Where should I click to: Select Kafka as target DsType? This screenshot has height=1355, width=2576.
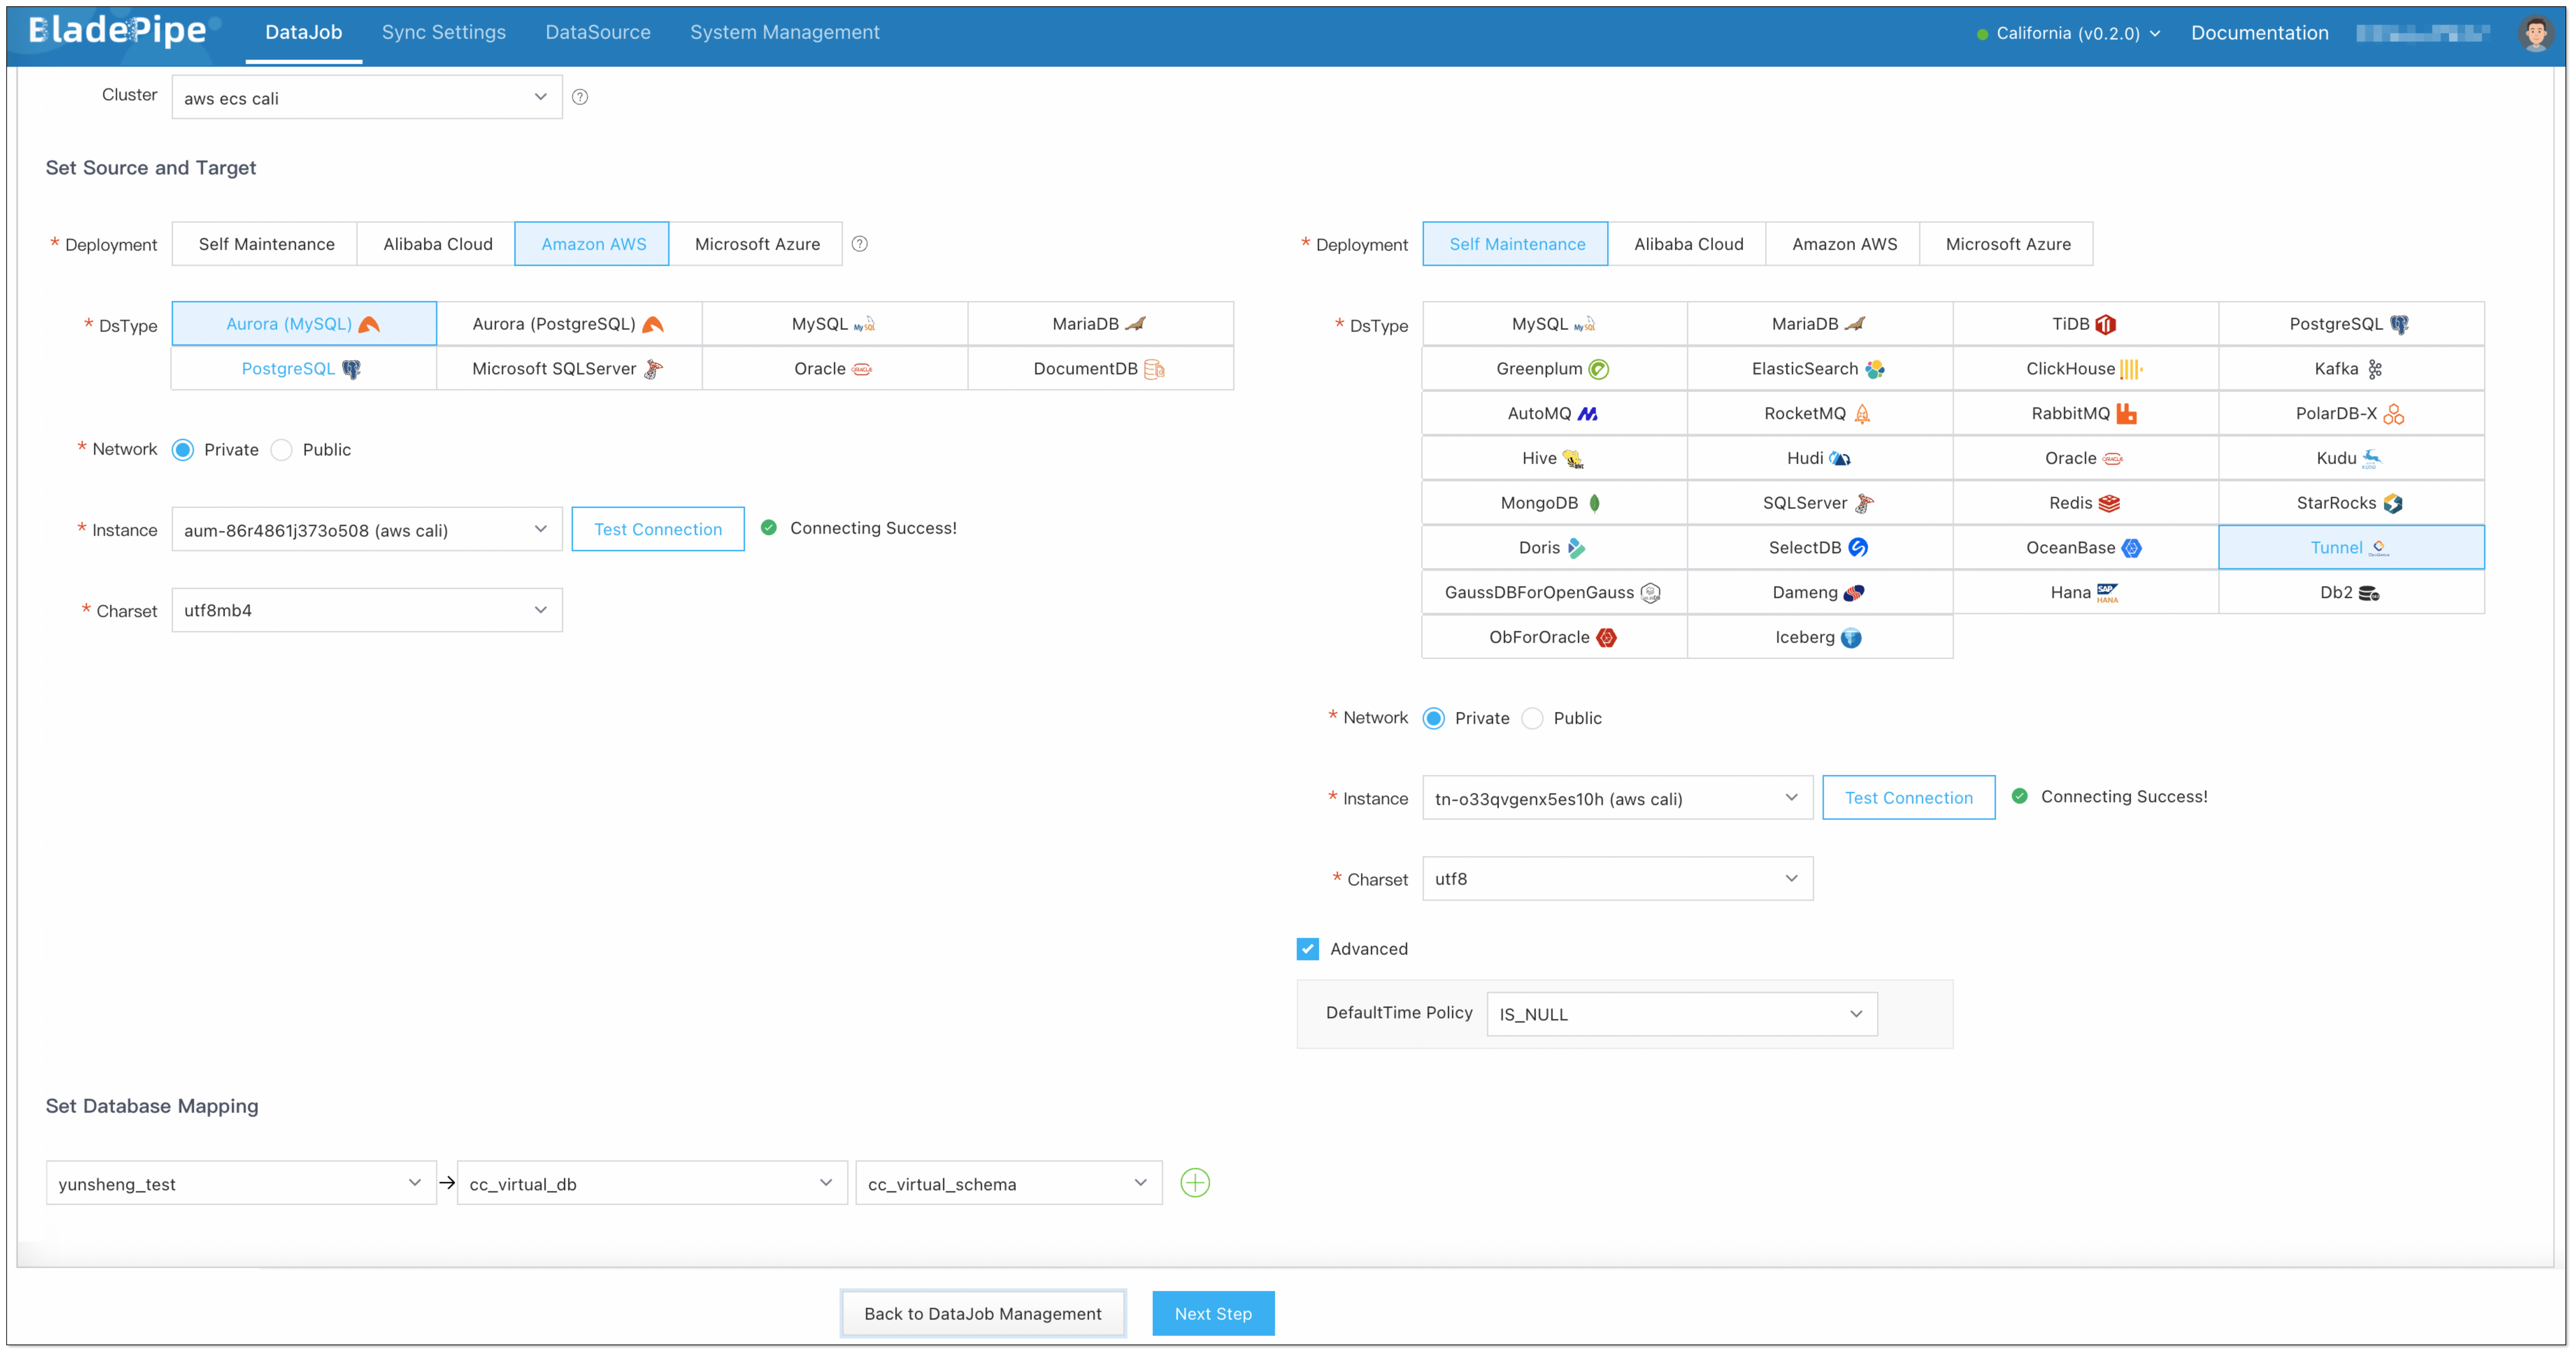point(2350,369)
